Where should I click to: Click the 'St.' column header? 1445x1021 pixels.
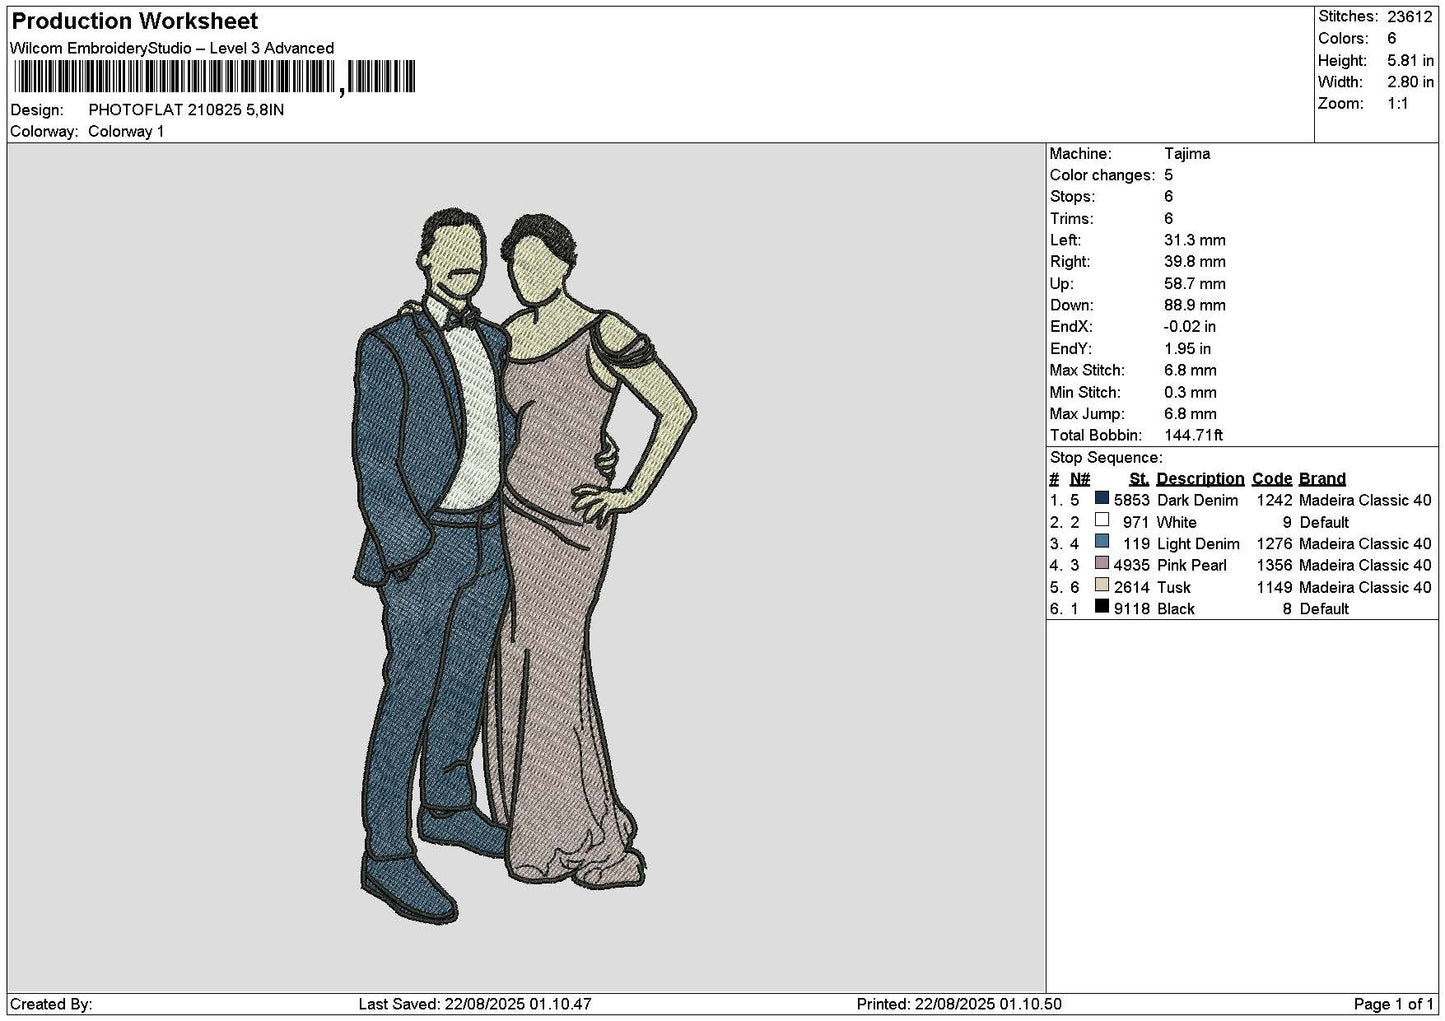click(1139, 479)
